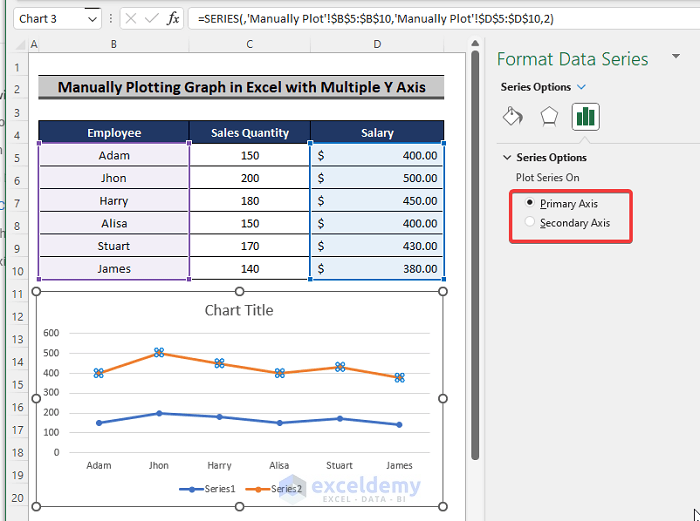Click the Insert Function fx icon
The image size is (700, 521).
[x=173, y=18]
